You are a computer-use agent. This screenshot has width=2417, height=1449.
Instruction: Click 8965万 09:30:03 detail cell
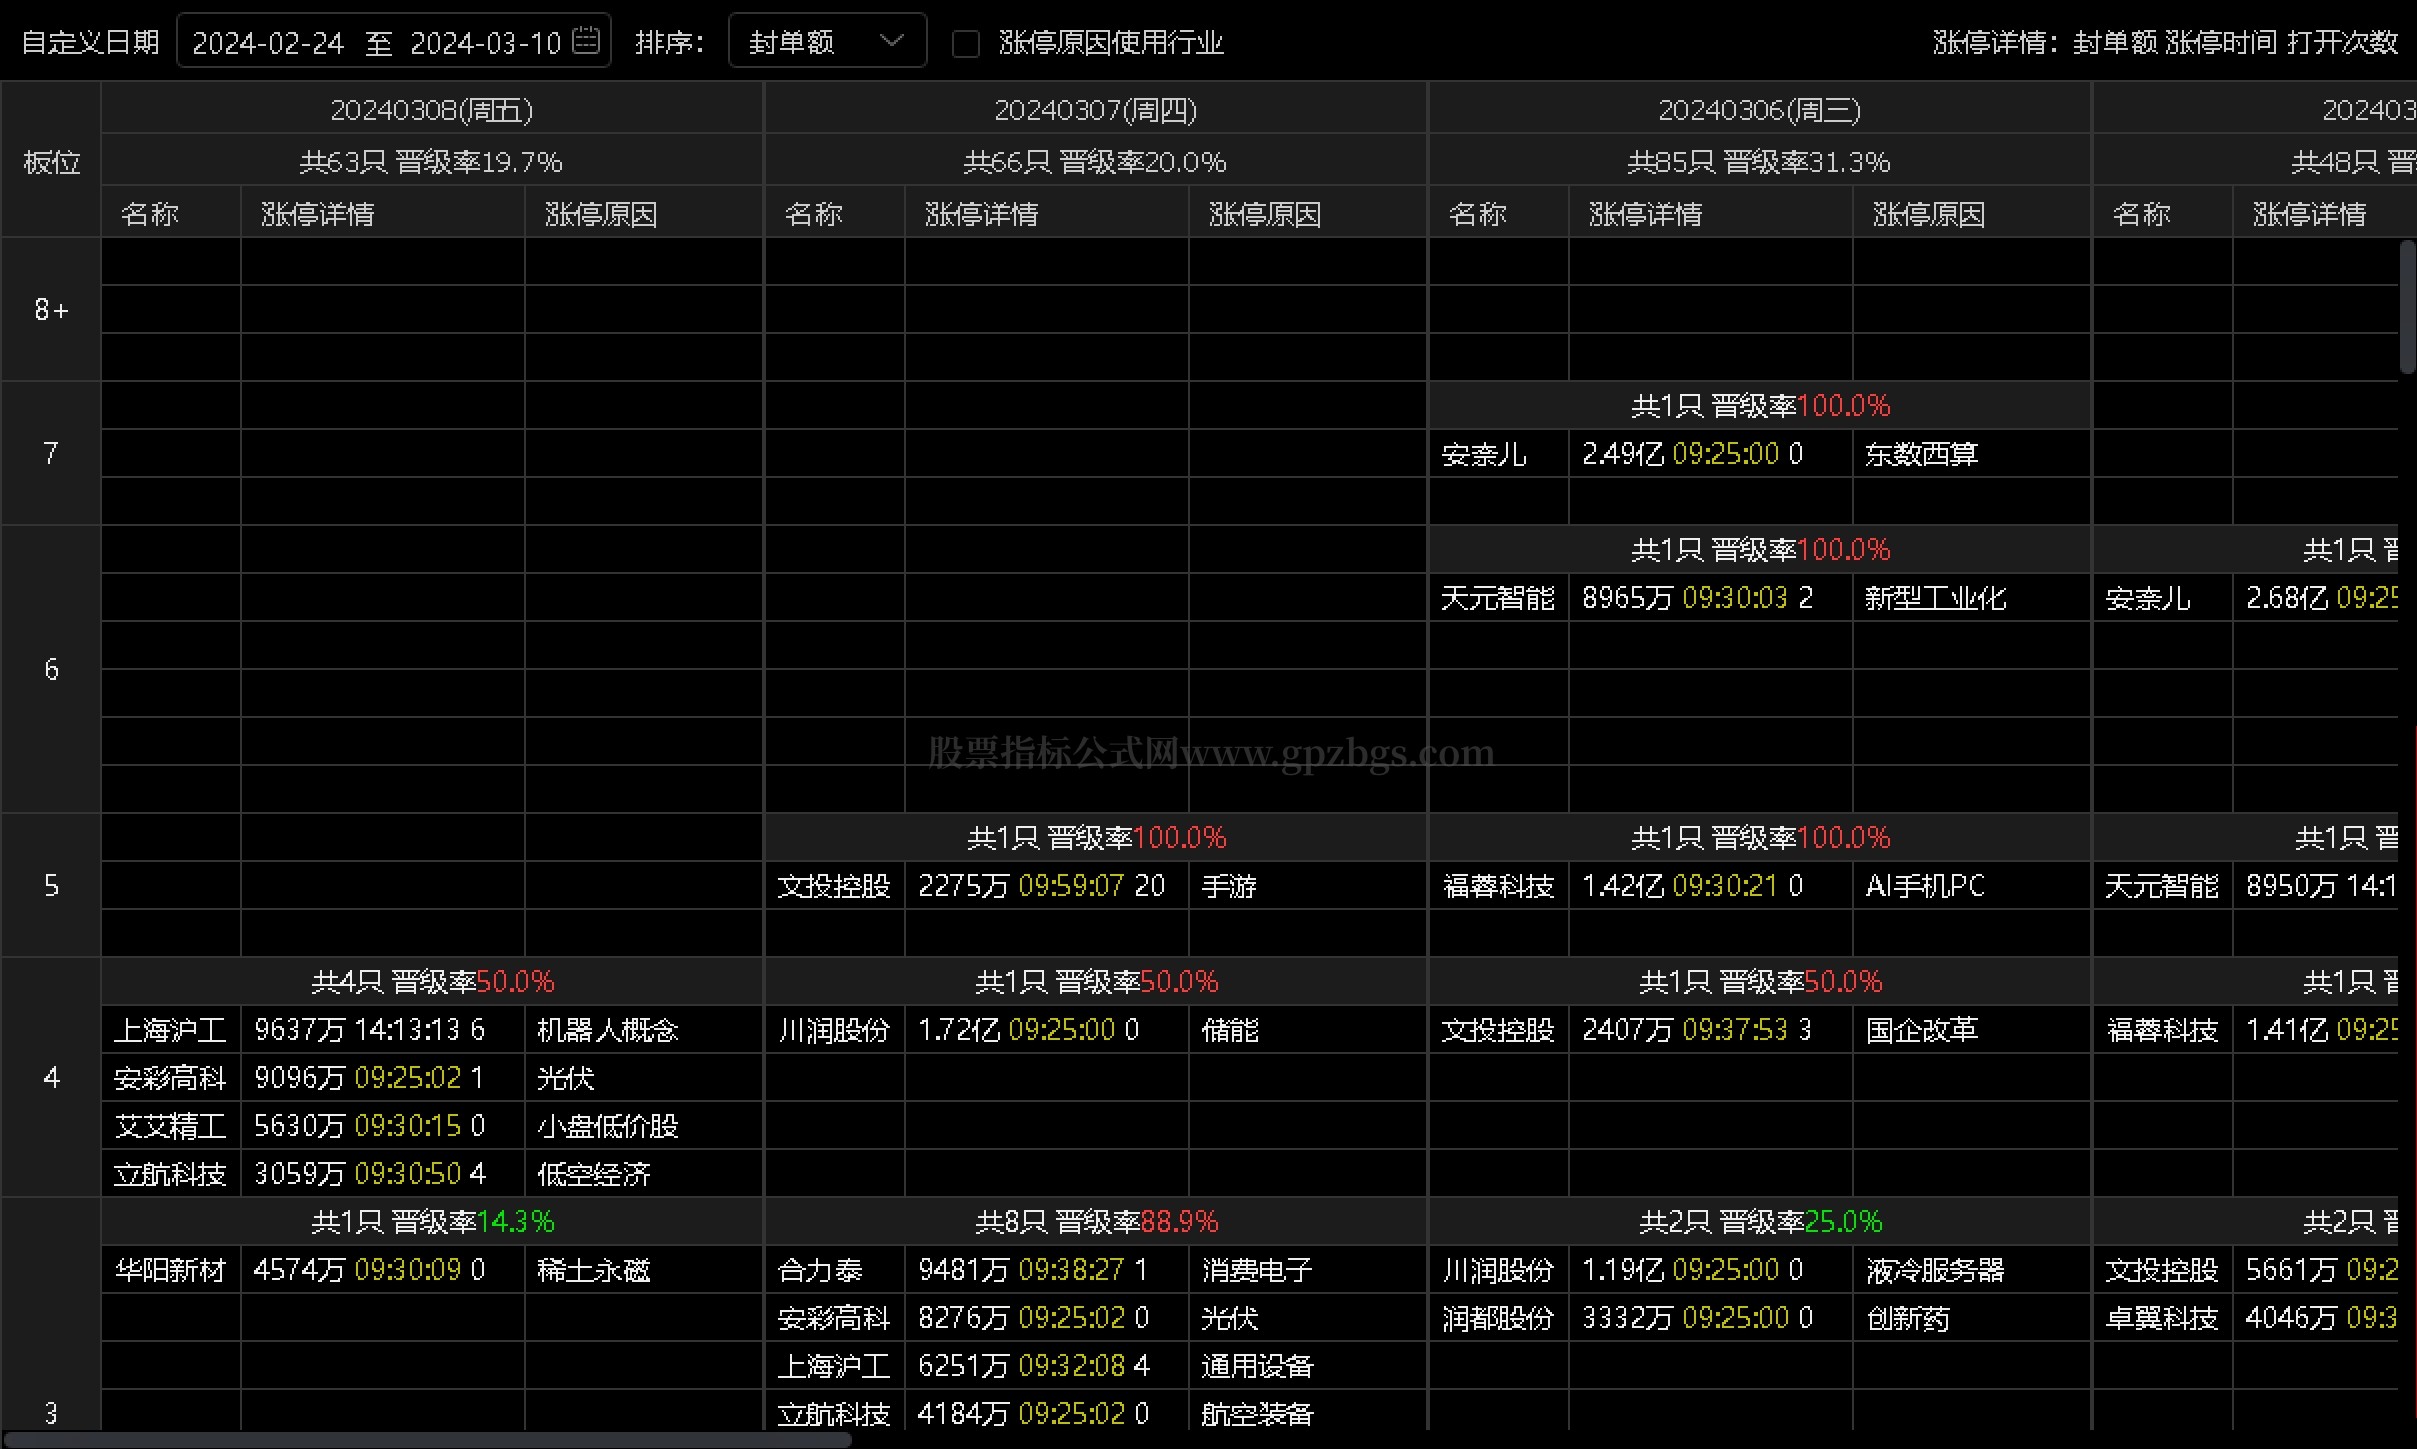pyautogui.click(x=1711, y=598)
